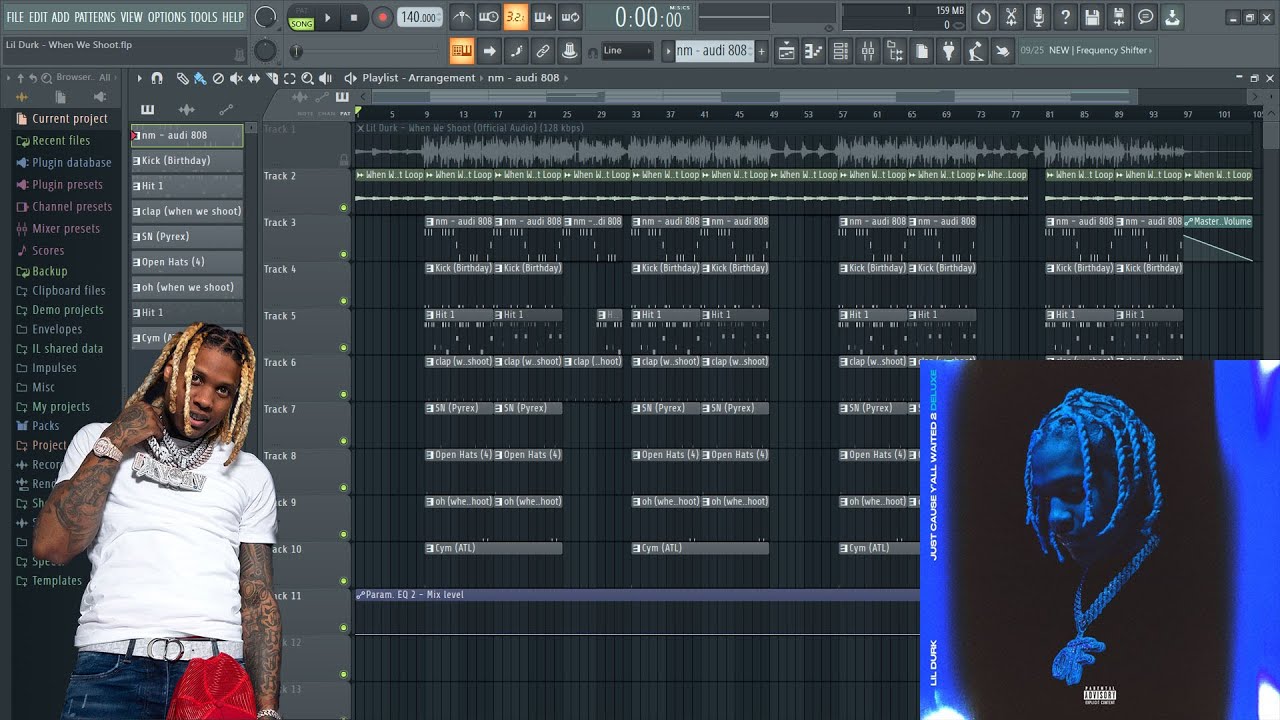The width and height of the screenshot is (1280, 720).
Task: Open the metronome toggle in the top toolbar
Action: click(461, 17)
